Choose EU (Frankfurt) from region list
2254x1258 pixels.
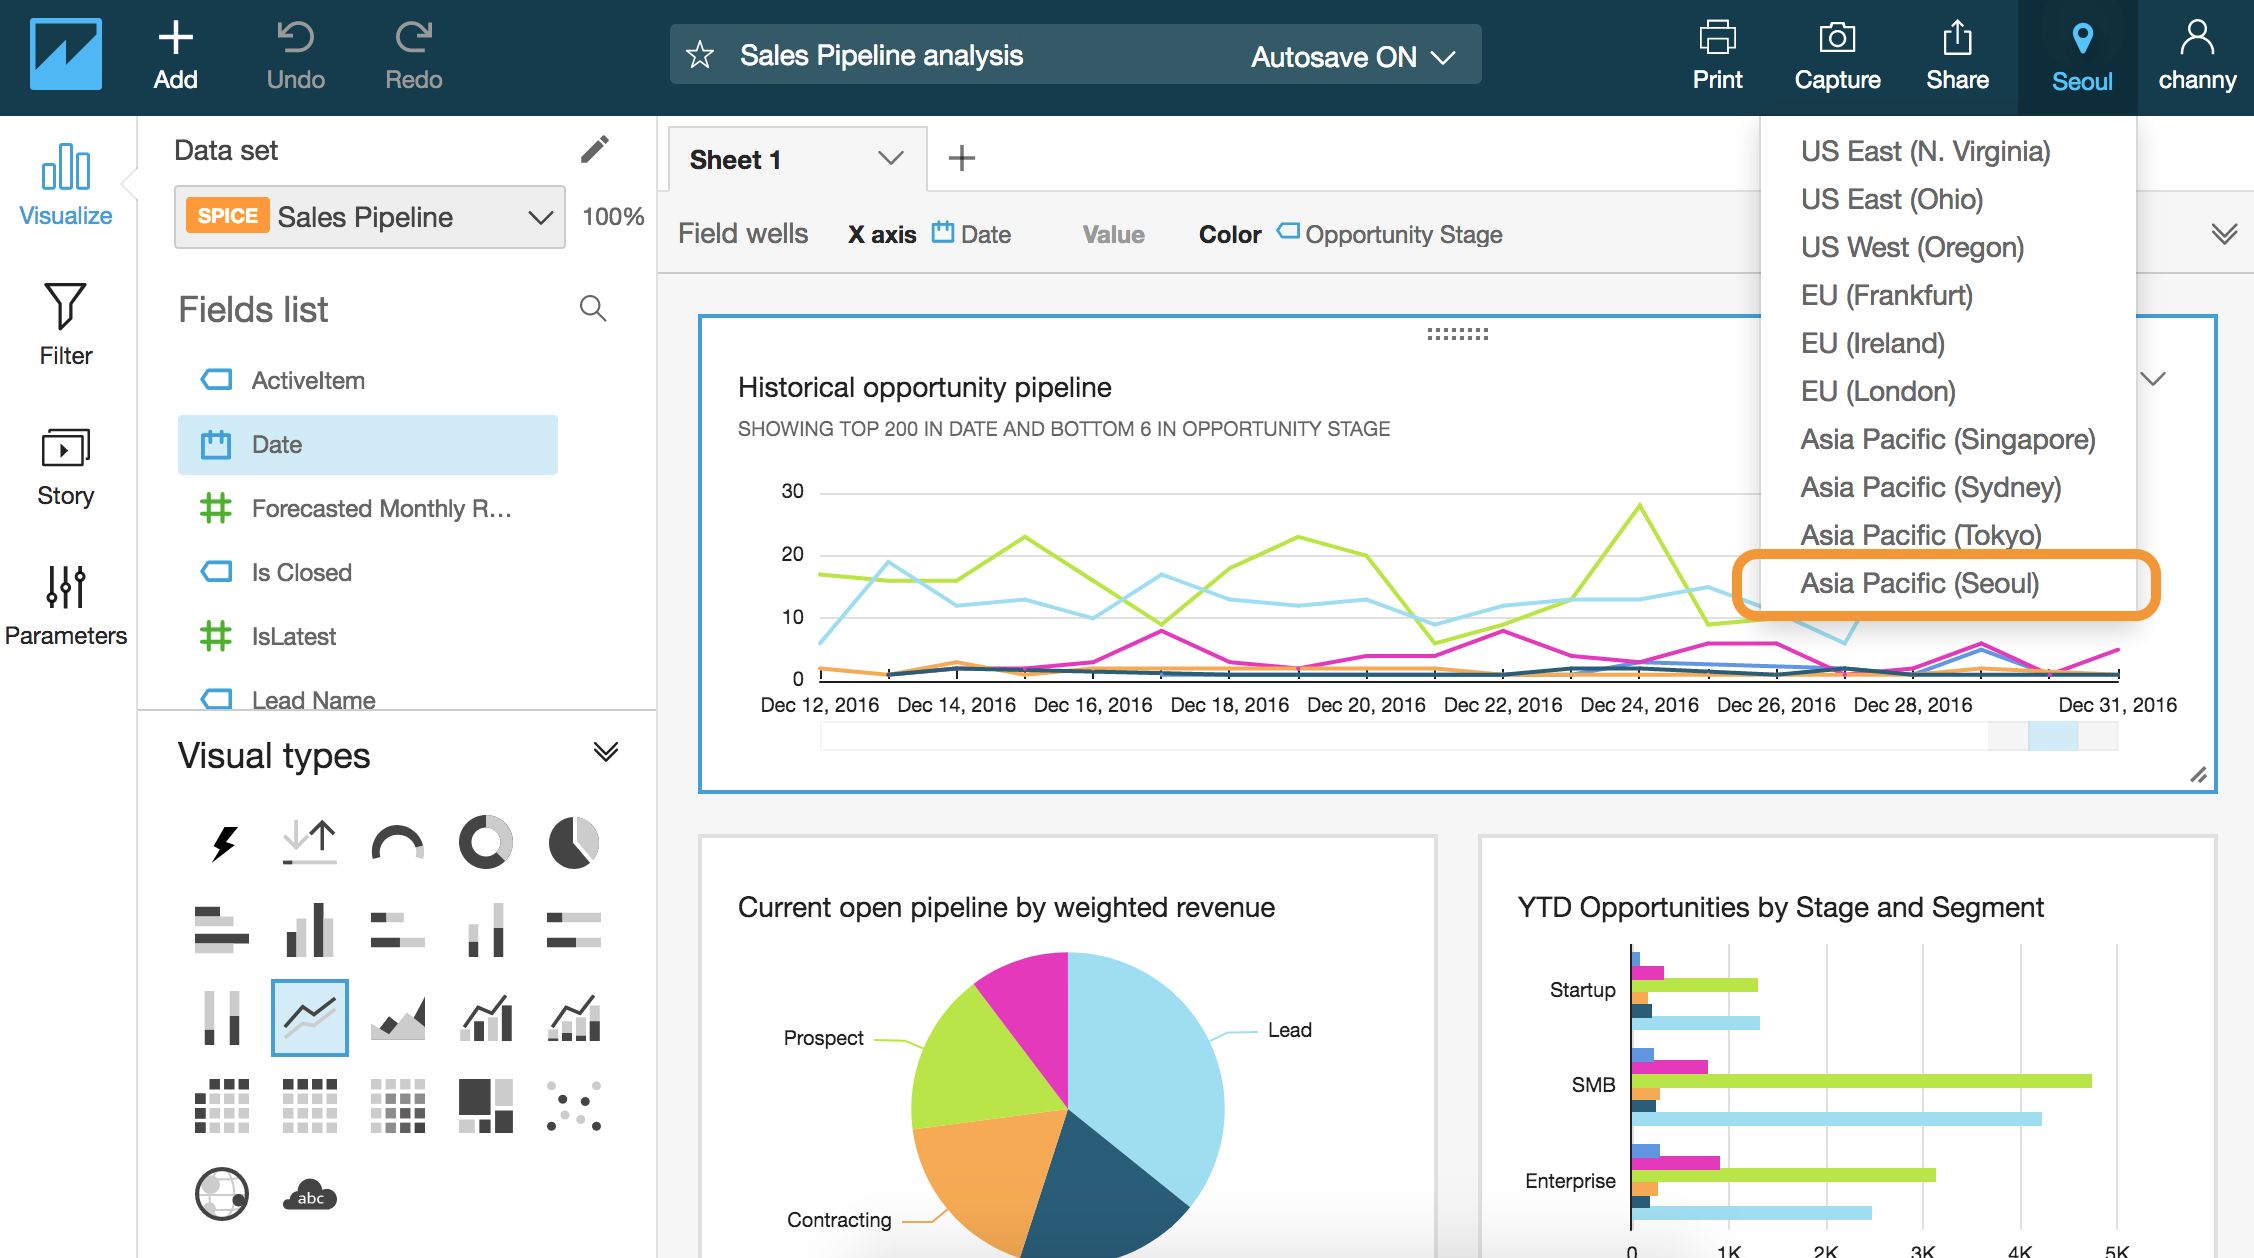[1886, 295]
